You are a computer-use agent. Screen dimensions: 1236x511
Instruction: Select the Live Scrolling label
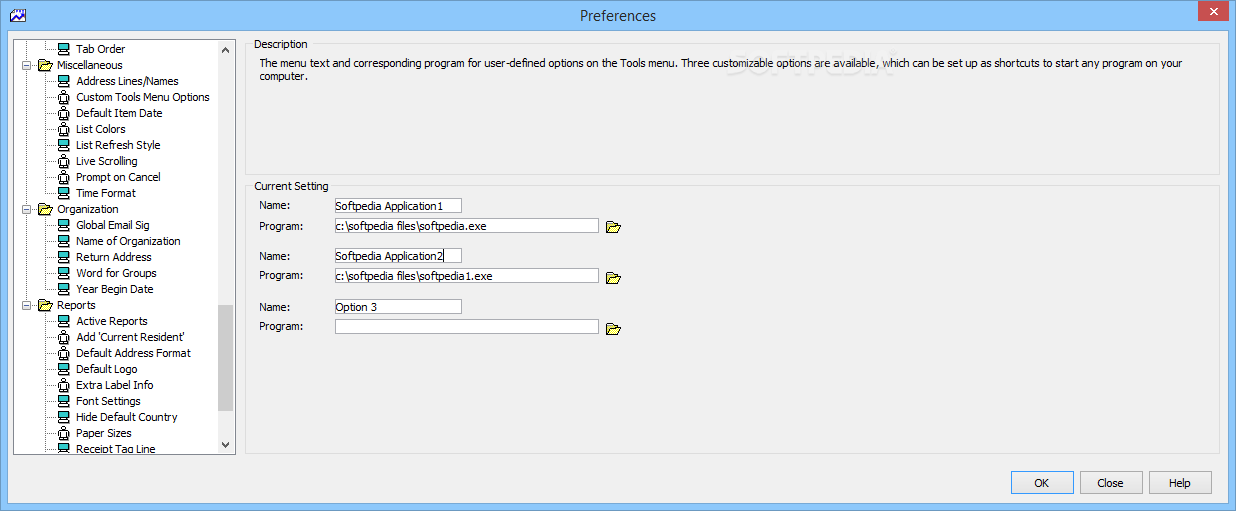point(107,161)
